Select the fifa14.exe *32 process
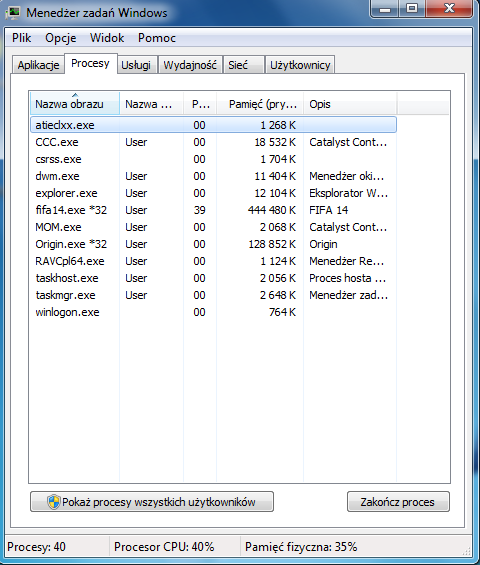The width and height of the screenshot is (480, 565). [213, 210]
